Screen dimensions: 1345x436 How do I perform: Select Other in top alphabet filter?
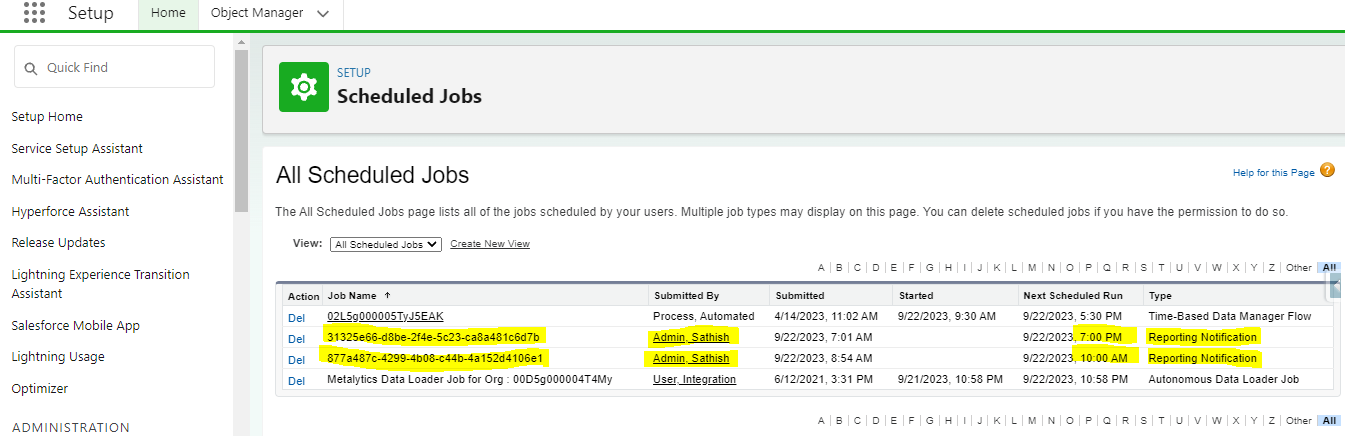[x=1298, y=267]
